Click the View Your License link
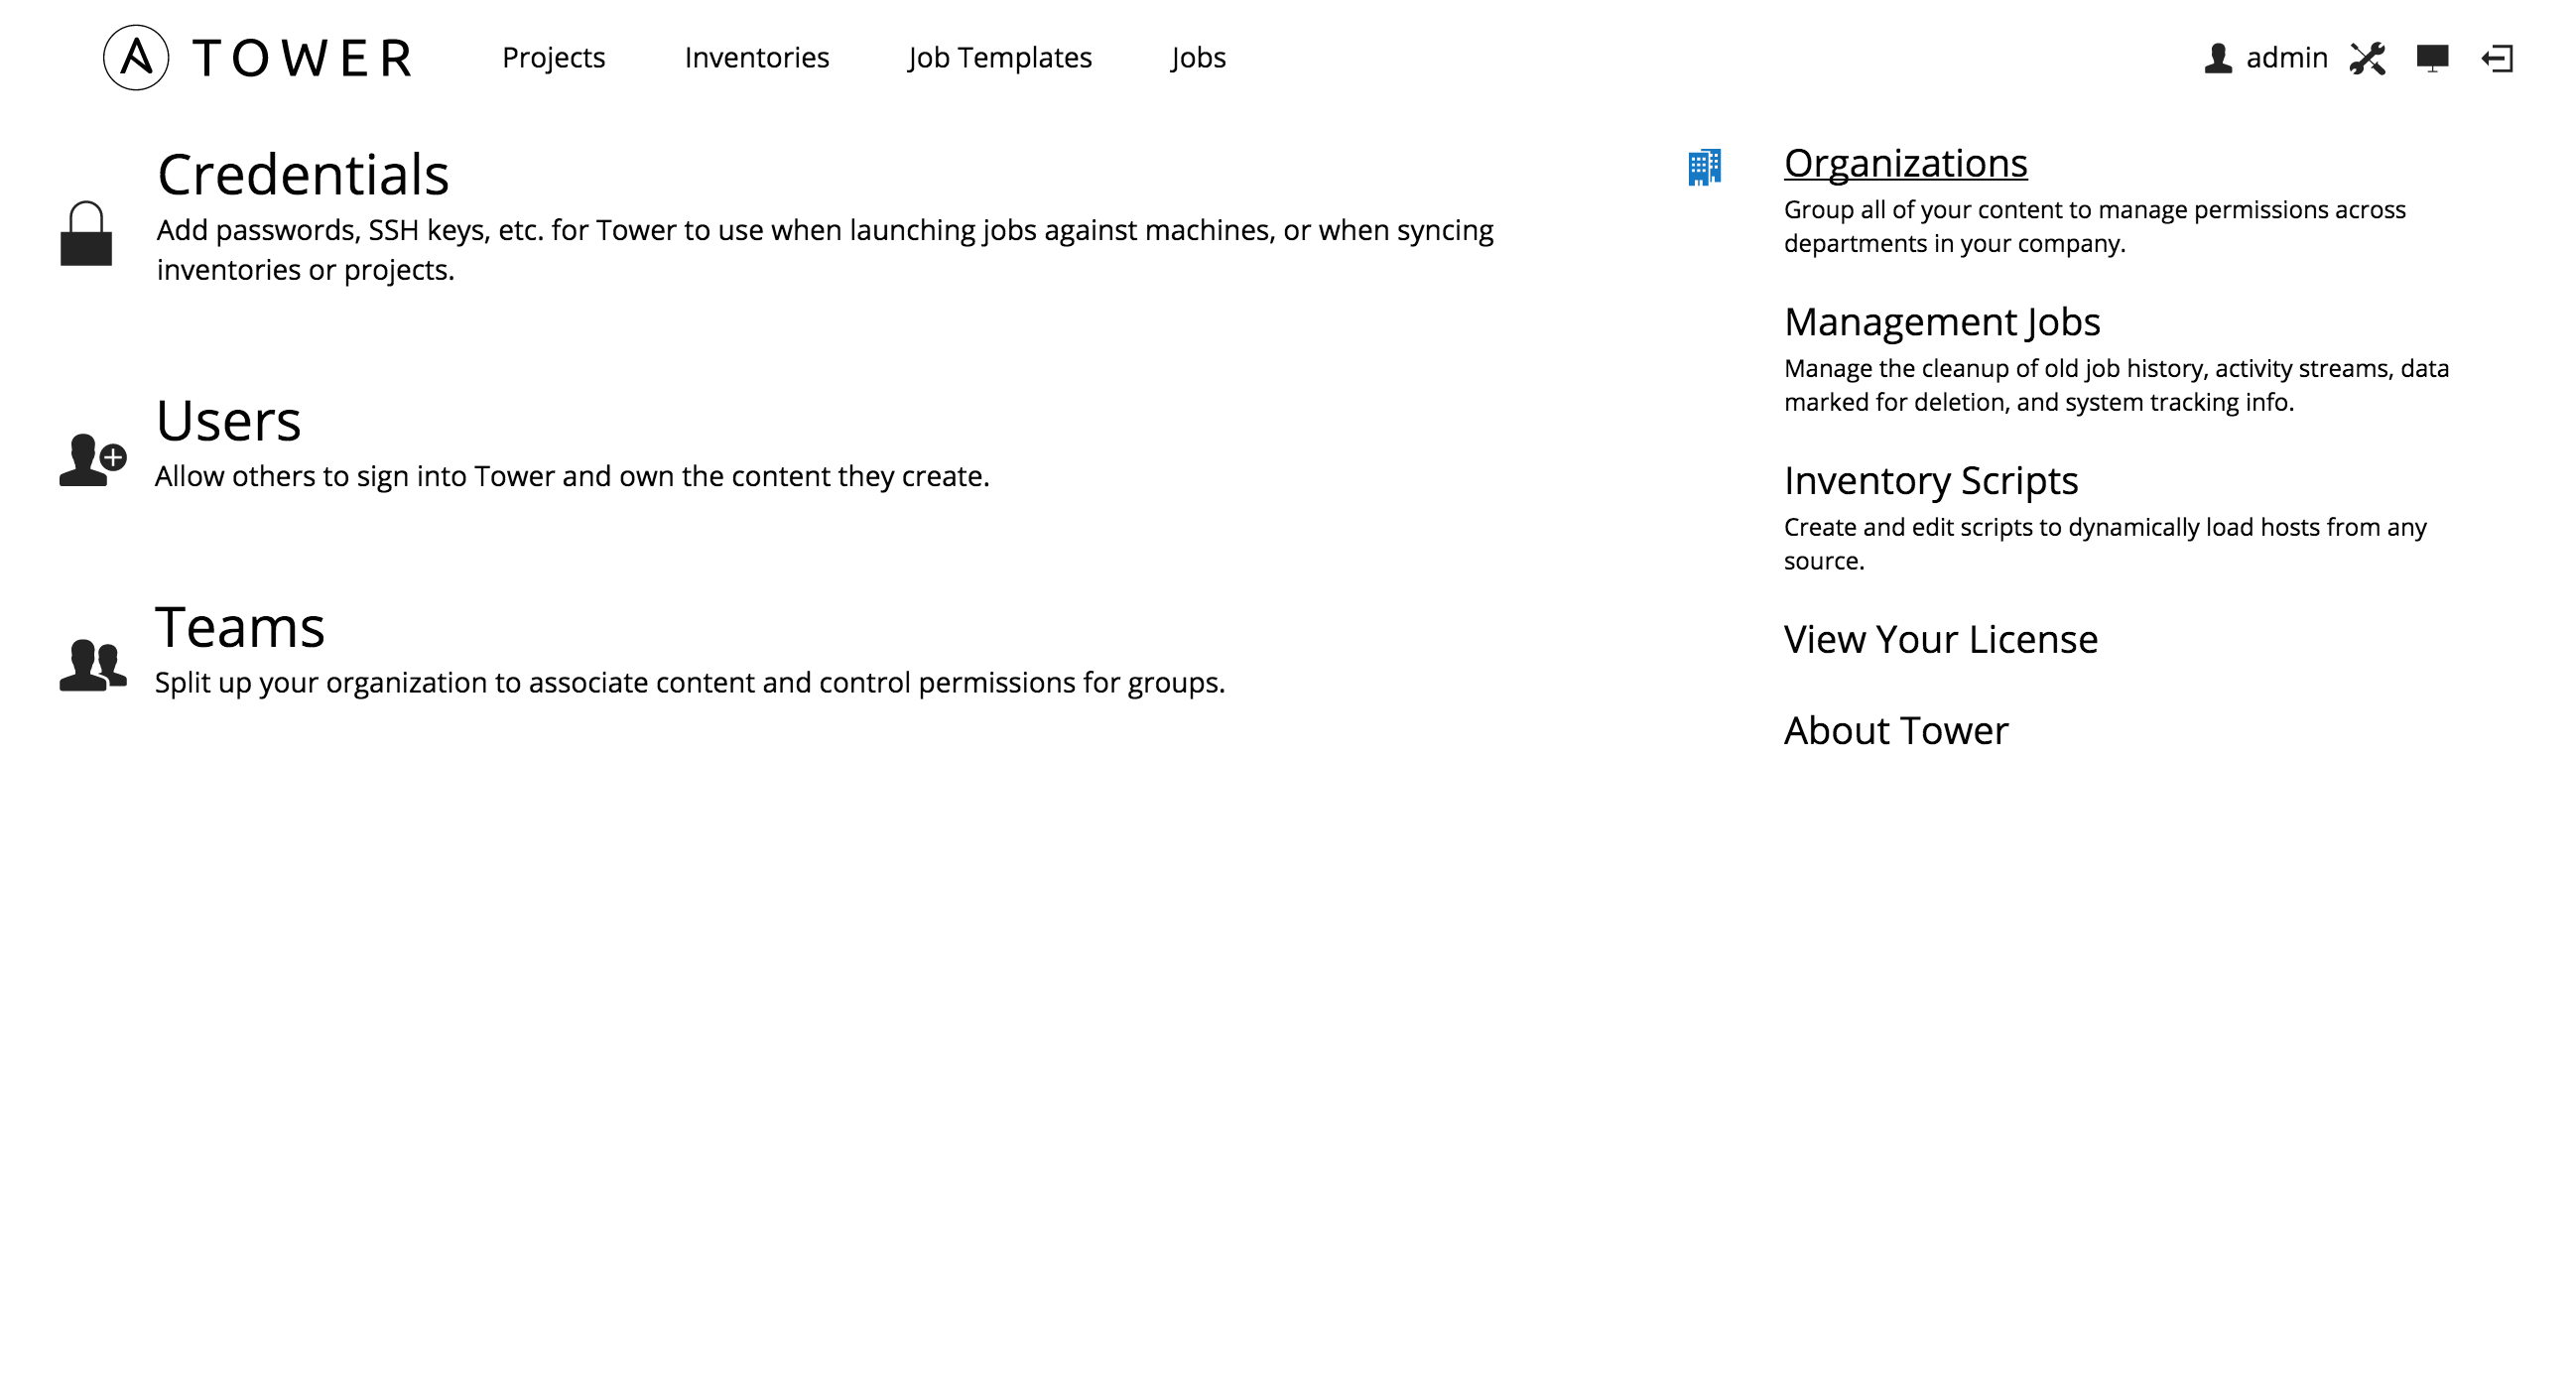Screen dimensions: 2576x1391 click(1939, 639)
